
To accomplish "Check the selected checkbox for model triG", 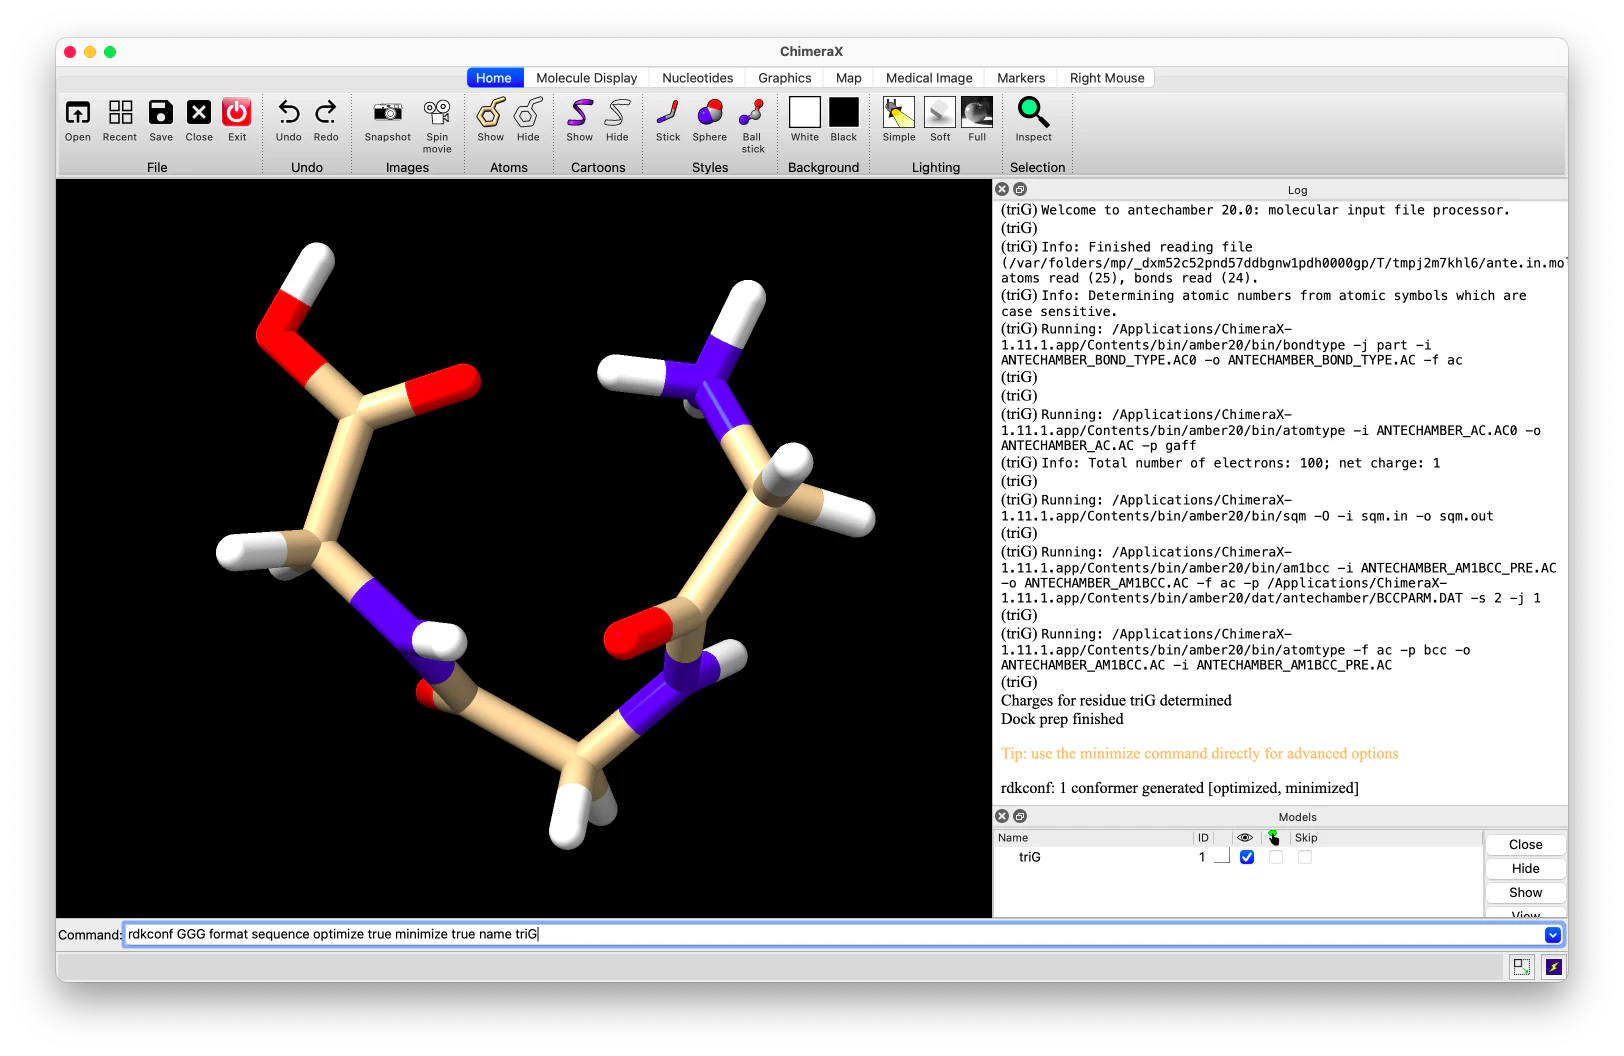I will click(x=1276, y=857).
